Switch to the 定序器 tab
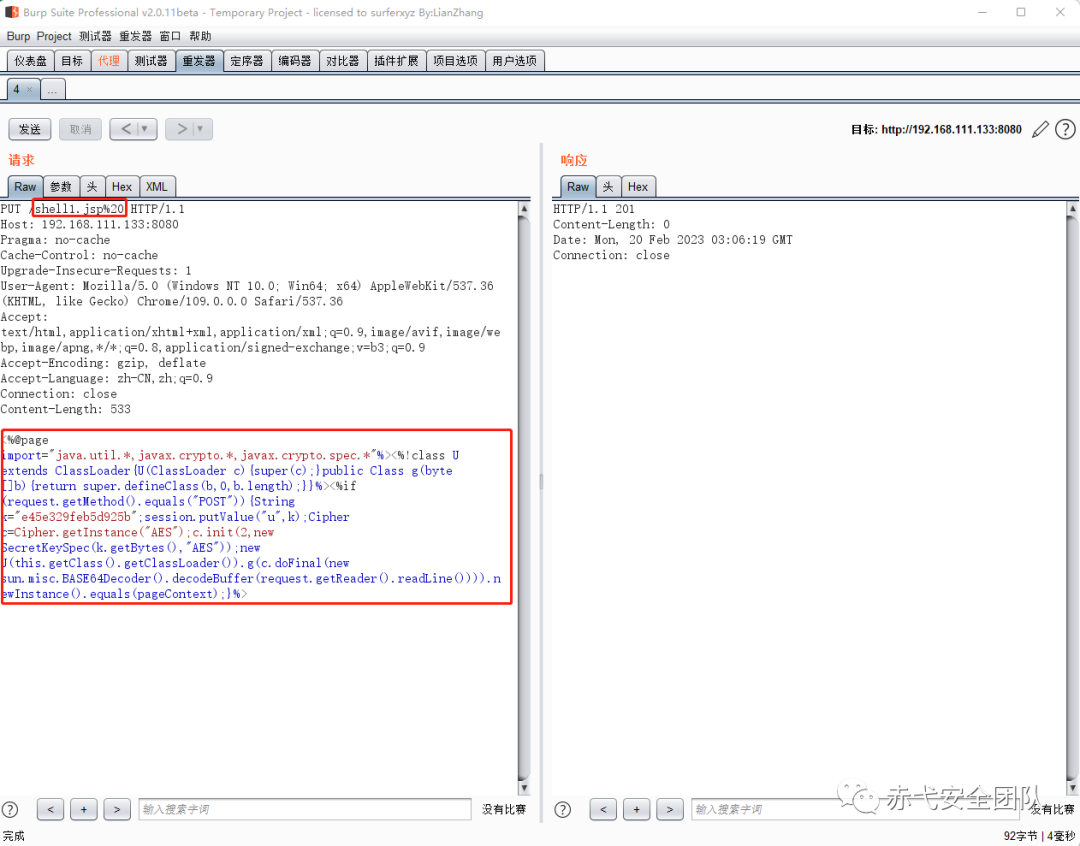1080x846 pixels. pyautogui.click(x=247, y=61)
